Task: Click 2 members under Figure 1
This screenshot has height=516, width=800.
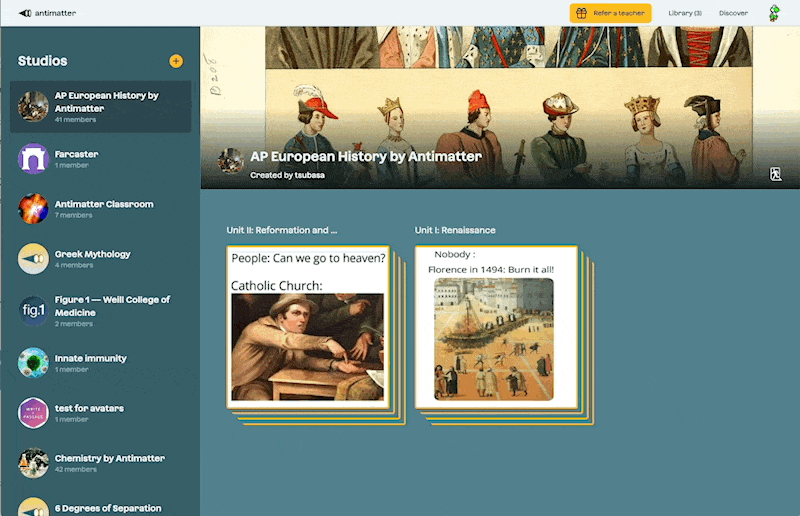Action: click(x=74, y=324)
